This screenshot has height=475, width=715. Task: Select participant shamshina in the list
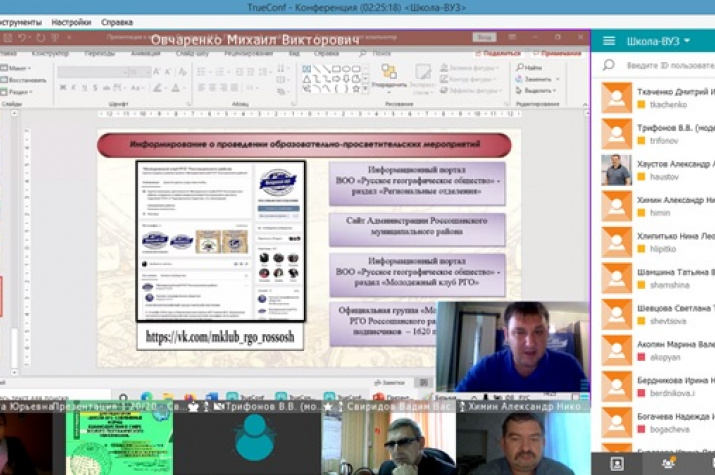tap(658, 278)
